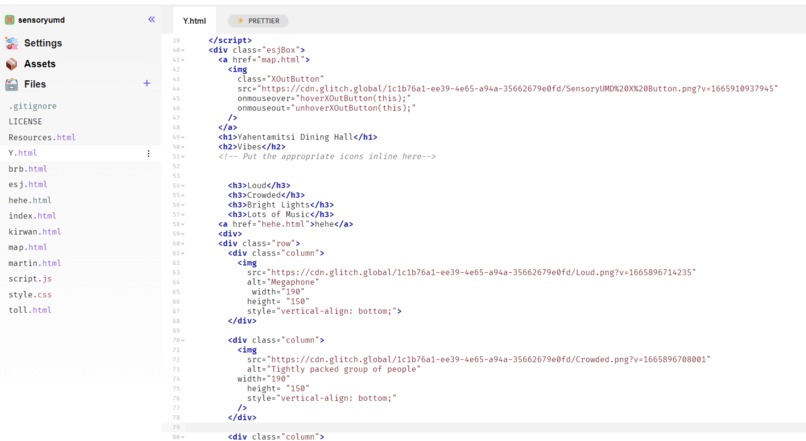The width and height of the screenshot is (806, 441).
Task: Click the sensoryumd project avatar icon
Action: click(x=9, y=20)
